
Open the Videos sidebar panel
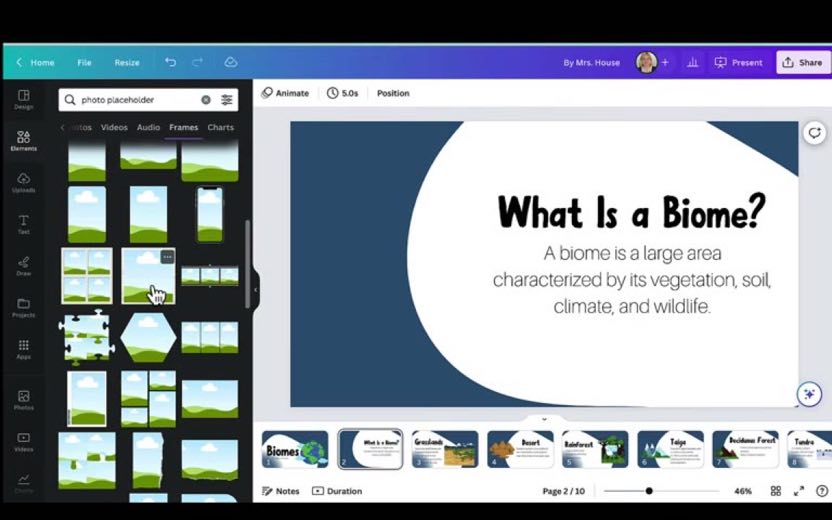(23, 442)
